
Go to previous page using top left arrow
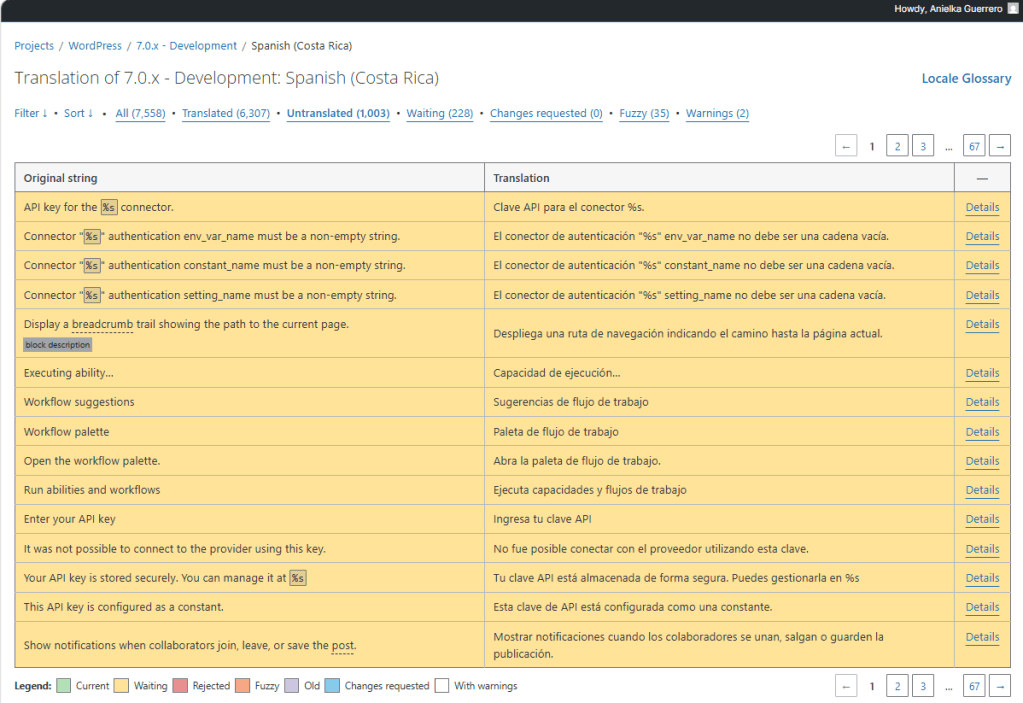[x=846, y=146]
